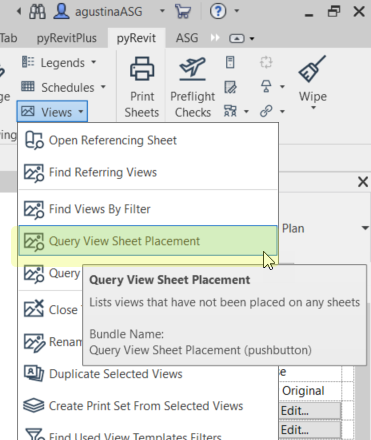Select Query View Sheet Placement
This screenshot has height=440, width=371.
[x=148, y=241]
